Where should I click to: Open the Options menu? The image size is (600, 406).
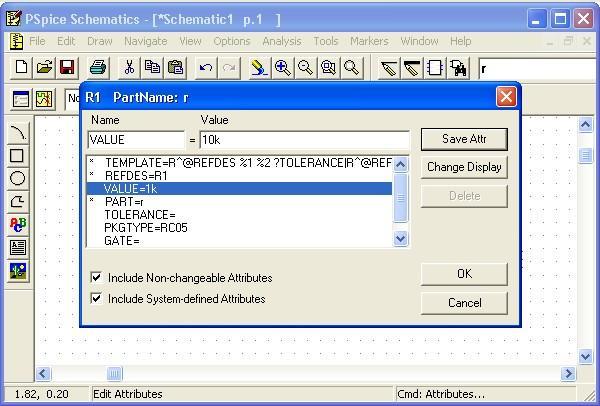click(x=232, y=41)
